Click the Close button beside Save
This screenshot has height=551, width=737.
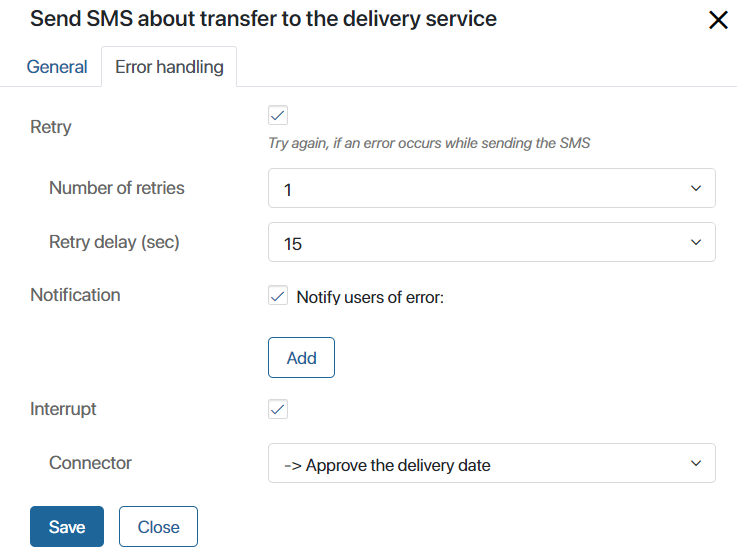[158, 527]
